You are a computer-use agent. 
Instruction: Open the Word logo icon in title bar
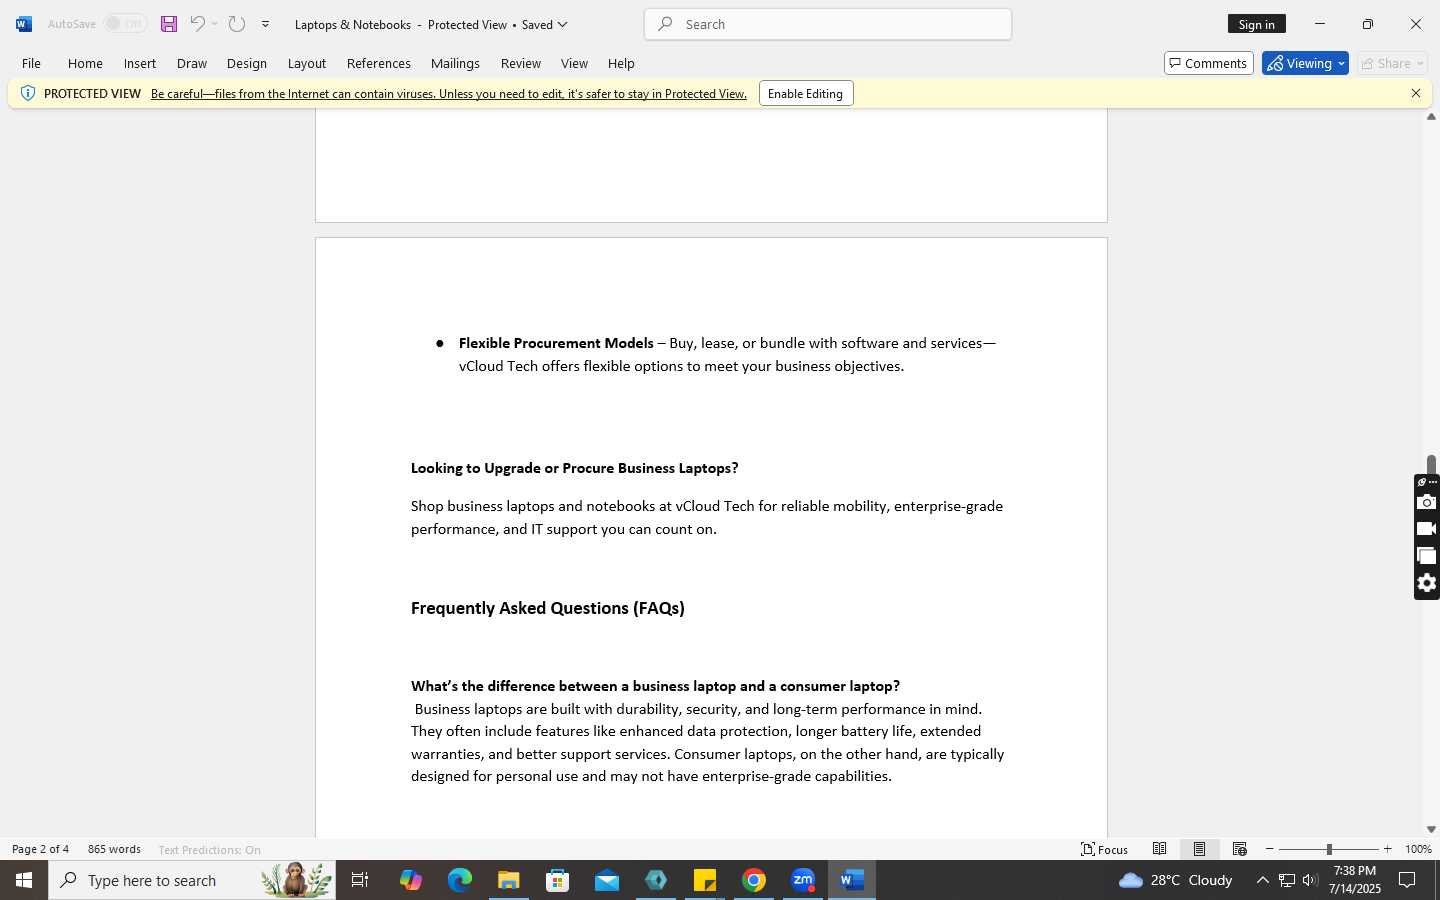pyautogui.click(x=24, y=24)
